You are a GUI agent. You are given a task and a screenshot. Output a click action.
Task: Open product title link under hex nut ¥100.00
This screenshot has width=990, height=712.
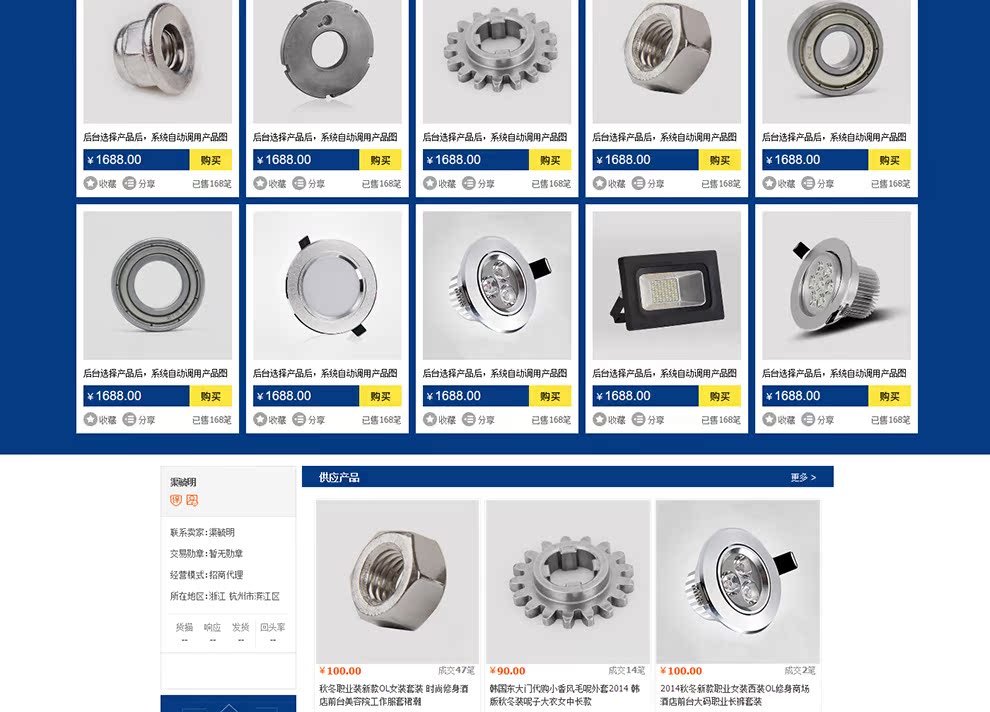(x=394, y=695)
